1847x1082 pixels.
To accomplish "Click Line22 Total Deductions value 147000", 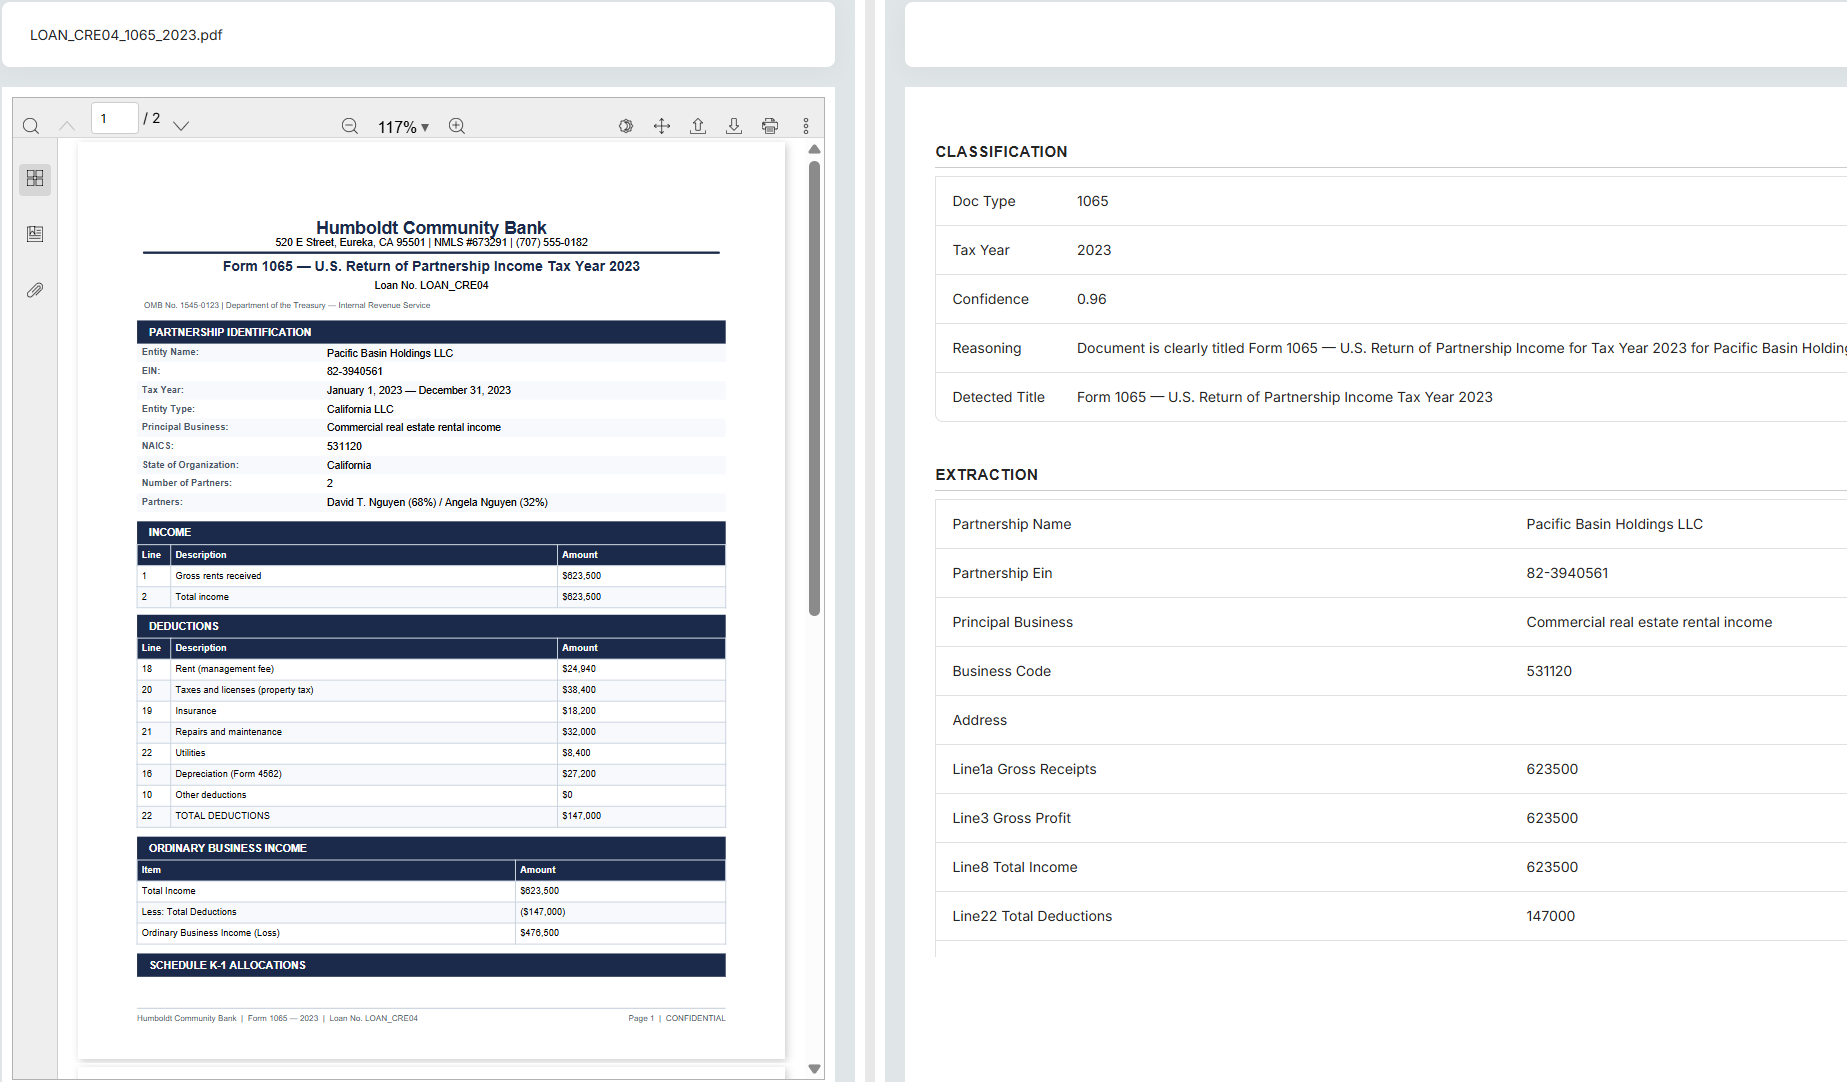I will point(1550,916).
